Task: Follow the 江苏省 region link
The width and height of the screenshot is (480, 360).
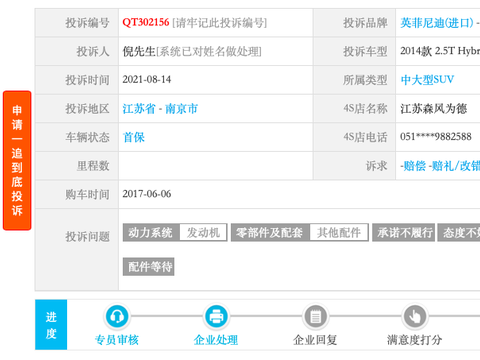Action: point(139,109)
